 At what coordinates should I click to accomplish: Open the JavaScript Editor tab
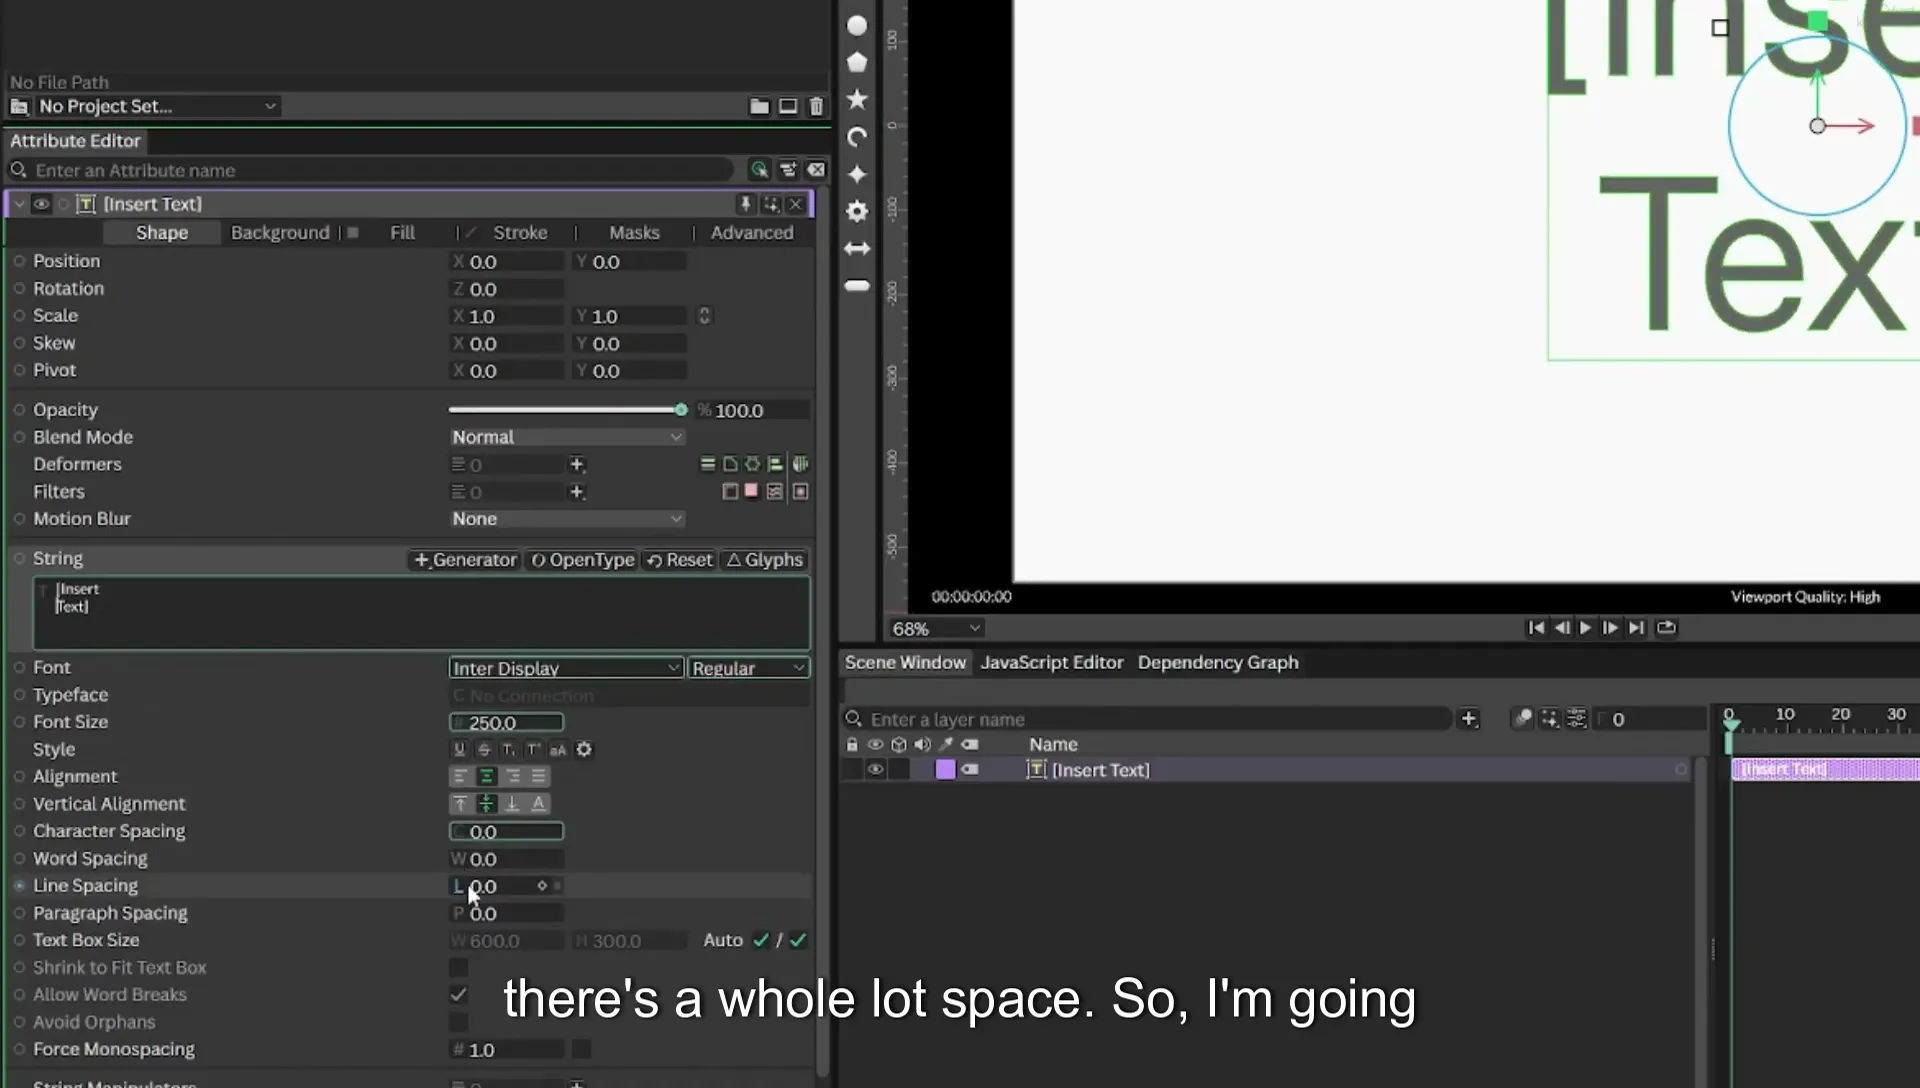1051,662
